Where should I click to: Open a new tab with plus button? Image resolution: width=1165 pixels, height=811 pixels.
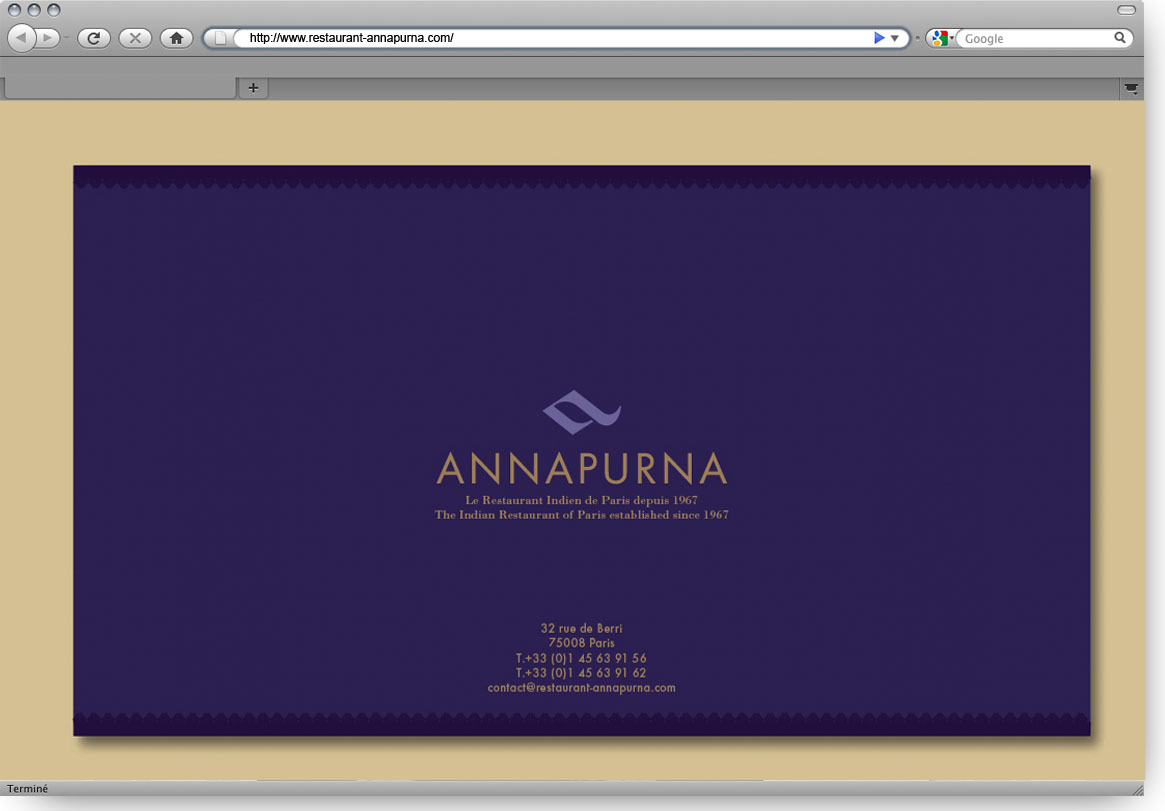[x=253, y=88]
